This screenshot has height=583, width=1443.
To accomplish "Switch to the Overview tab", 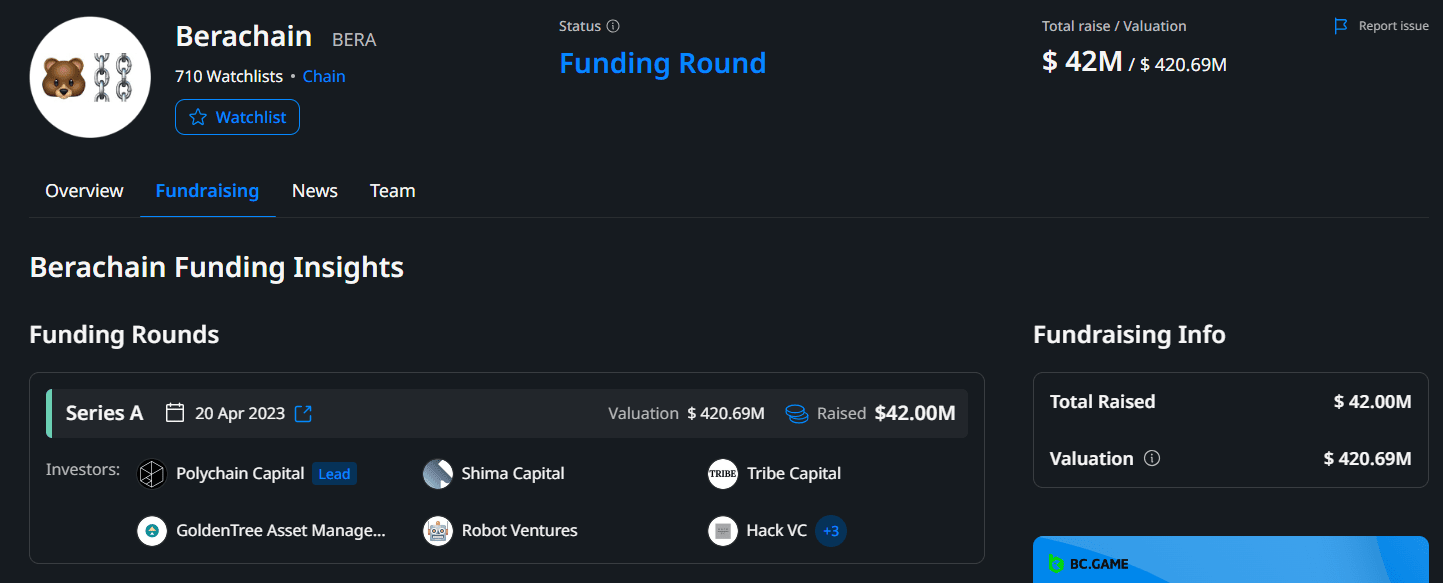I will coord(84,190).
